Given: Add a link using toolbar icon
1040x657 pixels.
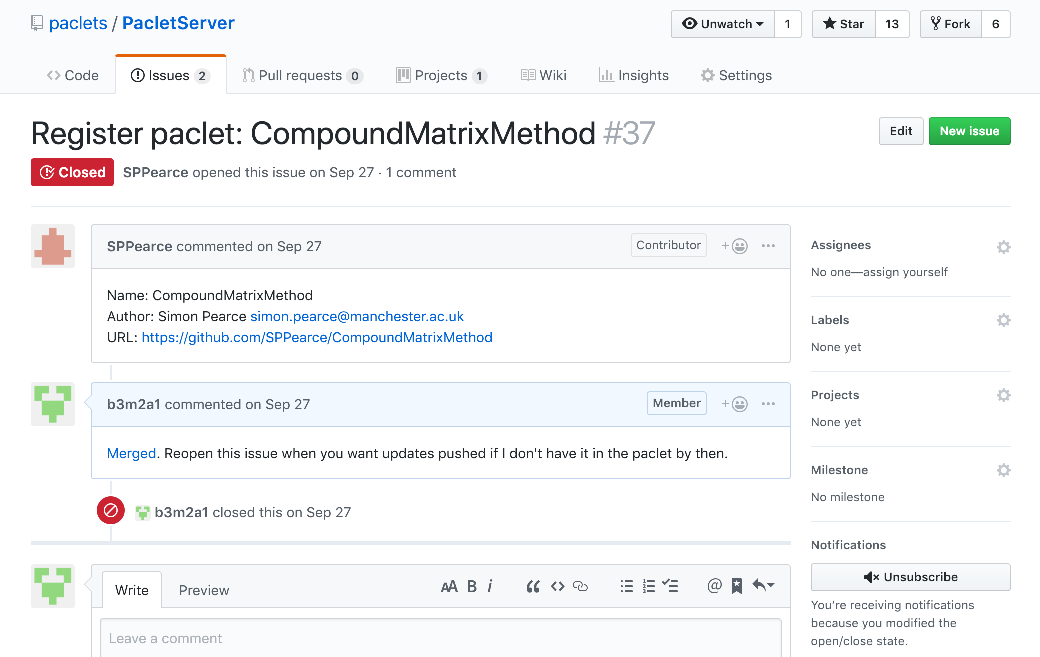Looking at the screenshot, I should (x=580, y=586).
